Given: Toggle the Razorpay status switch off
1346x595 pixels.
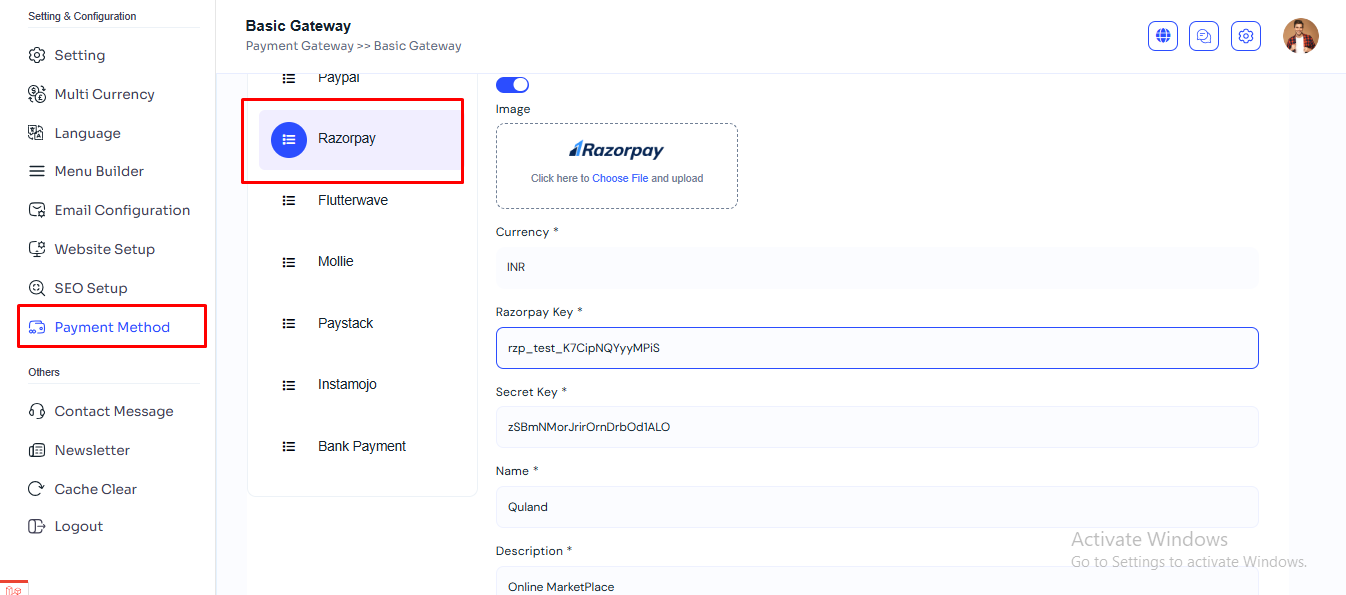Looking at the screenshot, I should point(512,85).
